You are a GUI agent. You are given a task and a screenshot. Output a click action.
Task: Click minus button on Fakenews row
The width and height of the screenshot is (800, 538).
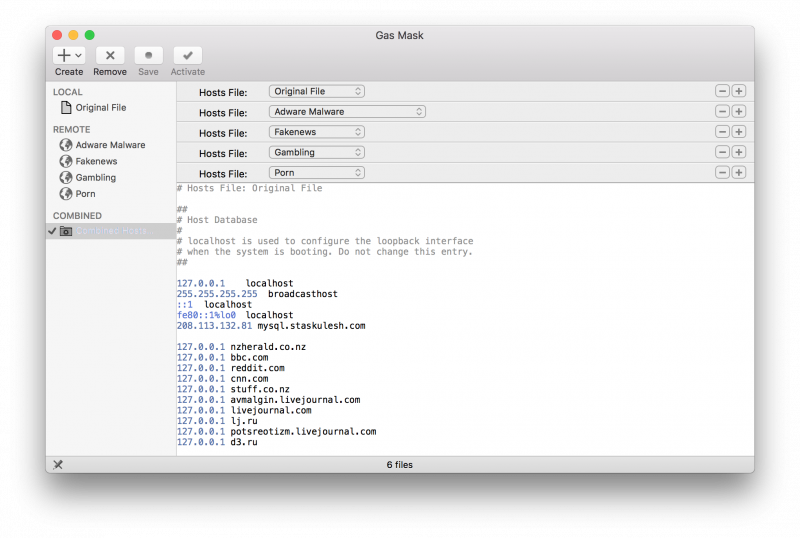click(722, 132)
